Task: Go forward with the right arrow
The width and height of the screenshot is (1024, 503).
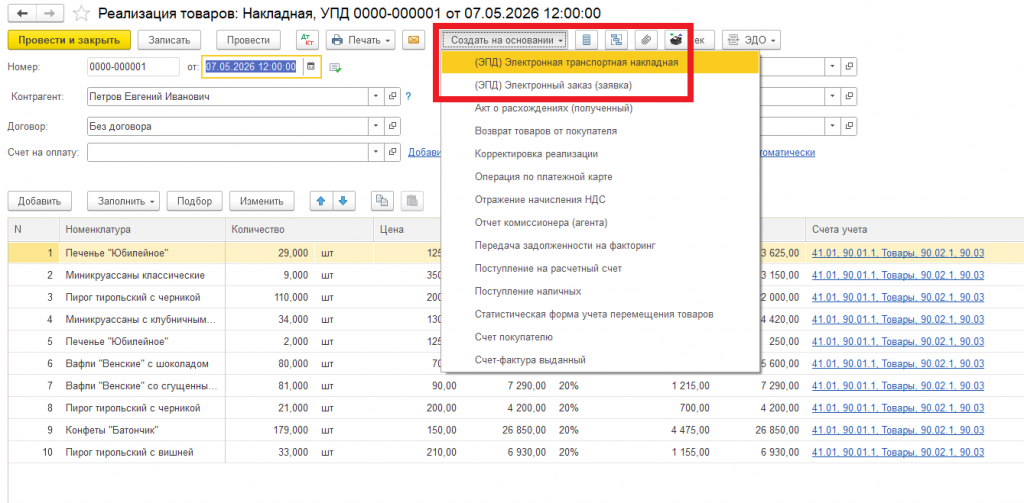Action: pos(48,13)
